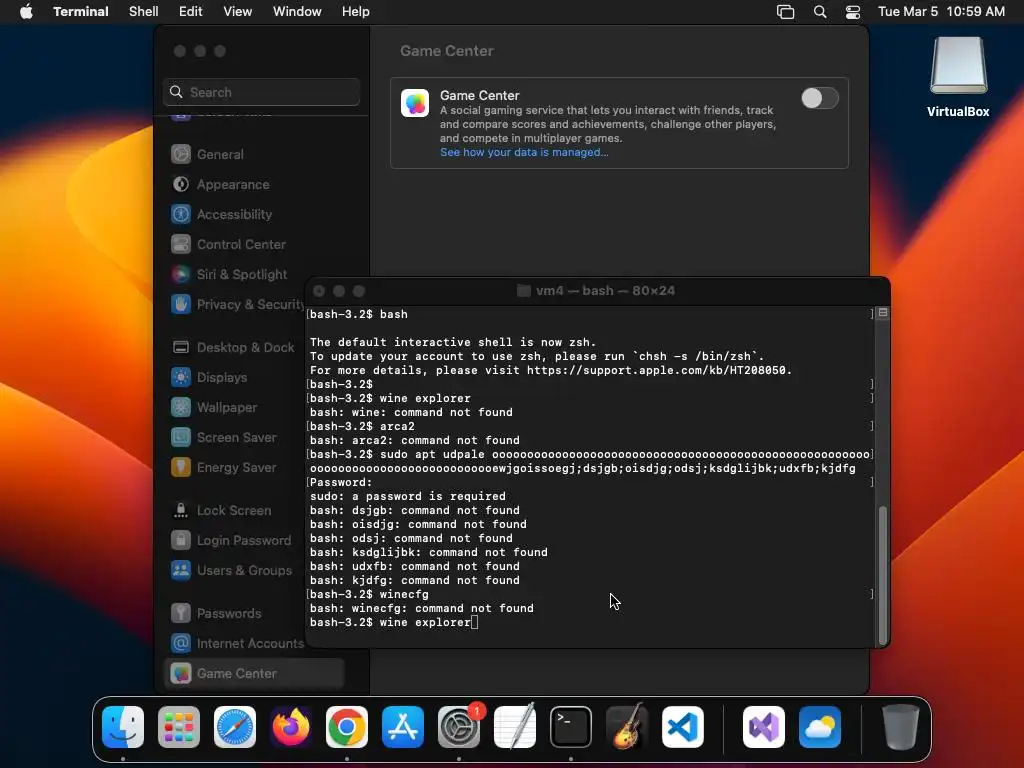1024x768 pixels.
Task: Open Visual Studio purple icon in Dock
Action: pyautogui.click(x=763, y=727)
